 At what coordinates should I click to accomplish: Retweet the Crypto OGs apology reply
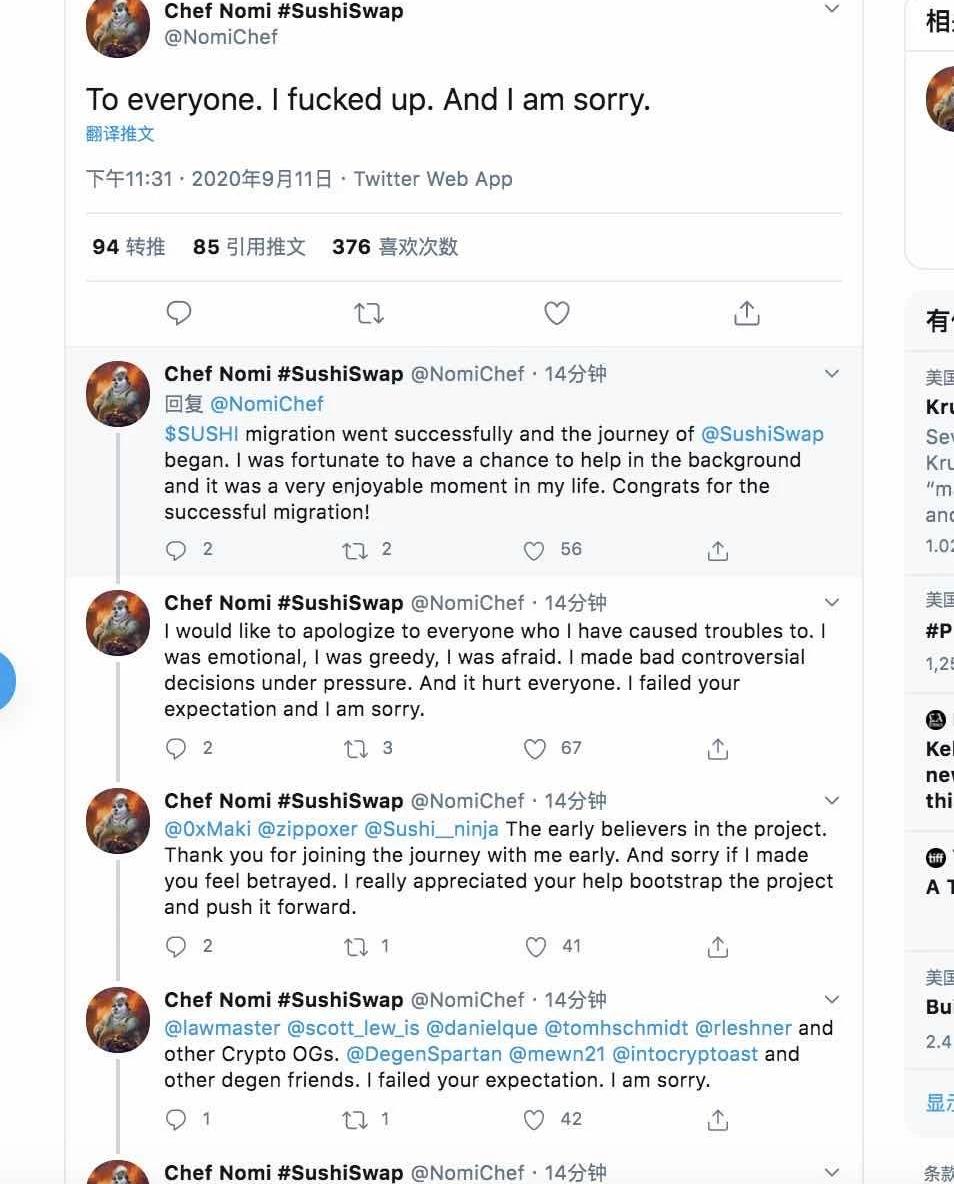[355, 1120]
